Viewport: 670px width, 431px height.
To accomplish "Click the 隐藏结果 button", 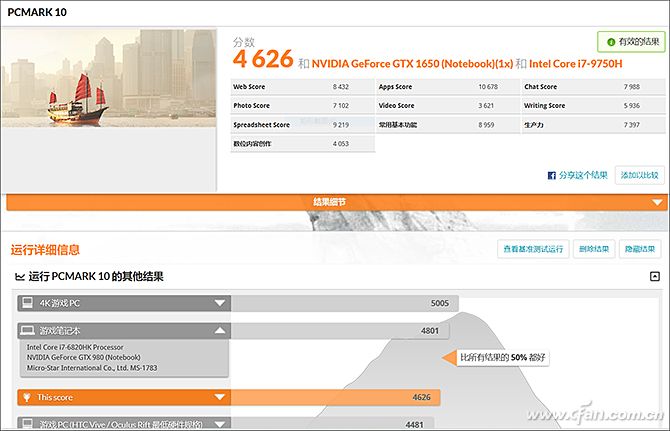I will pyautogui.click(x=640, y=249).
